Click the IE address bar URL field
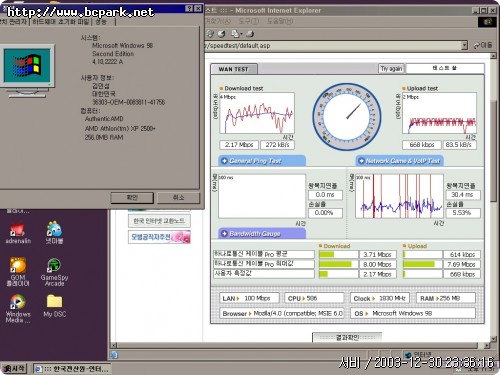Screen dimensions: 500x375 coord(332,45)
